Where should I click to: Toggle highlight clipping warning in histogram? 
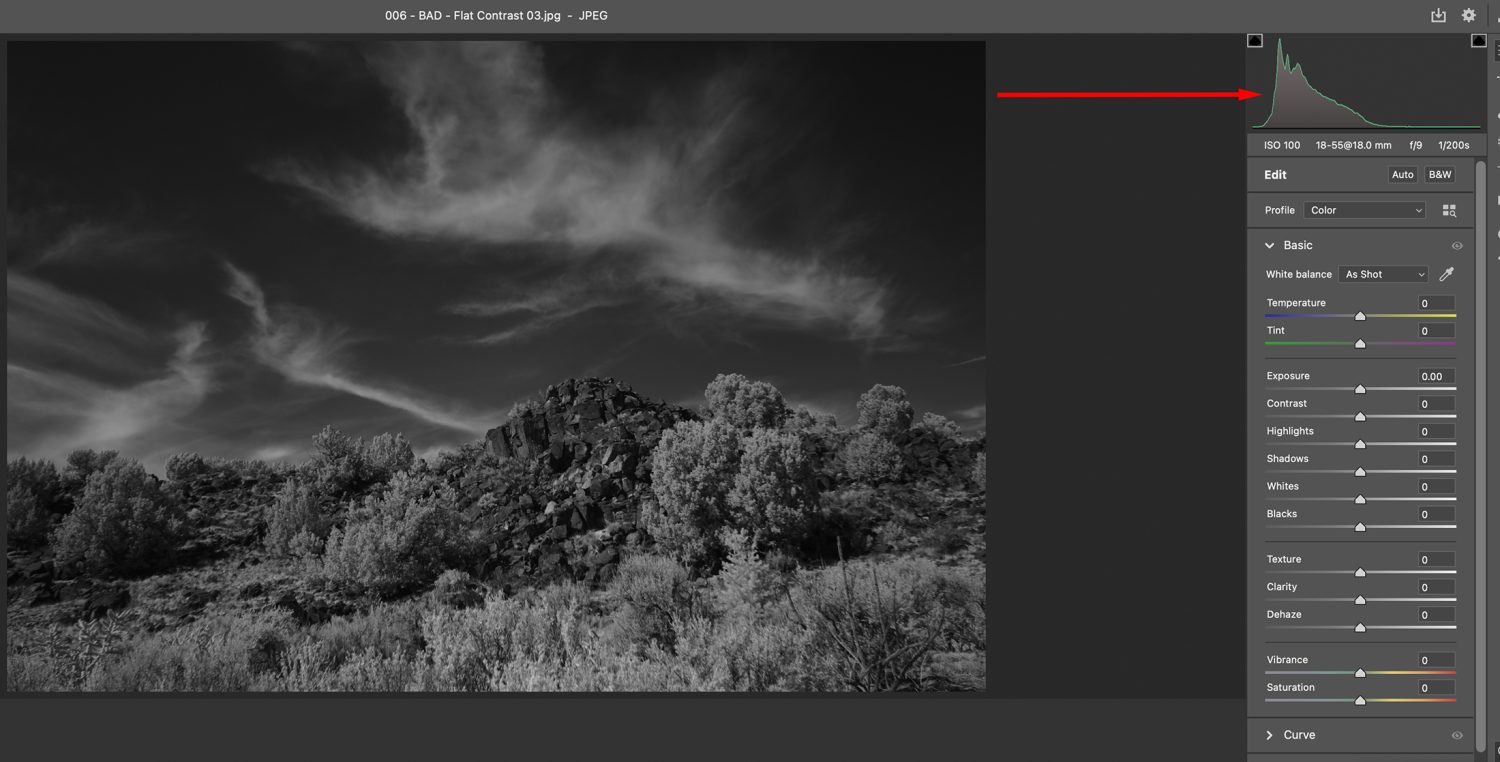(x=1478, y=41)
